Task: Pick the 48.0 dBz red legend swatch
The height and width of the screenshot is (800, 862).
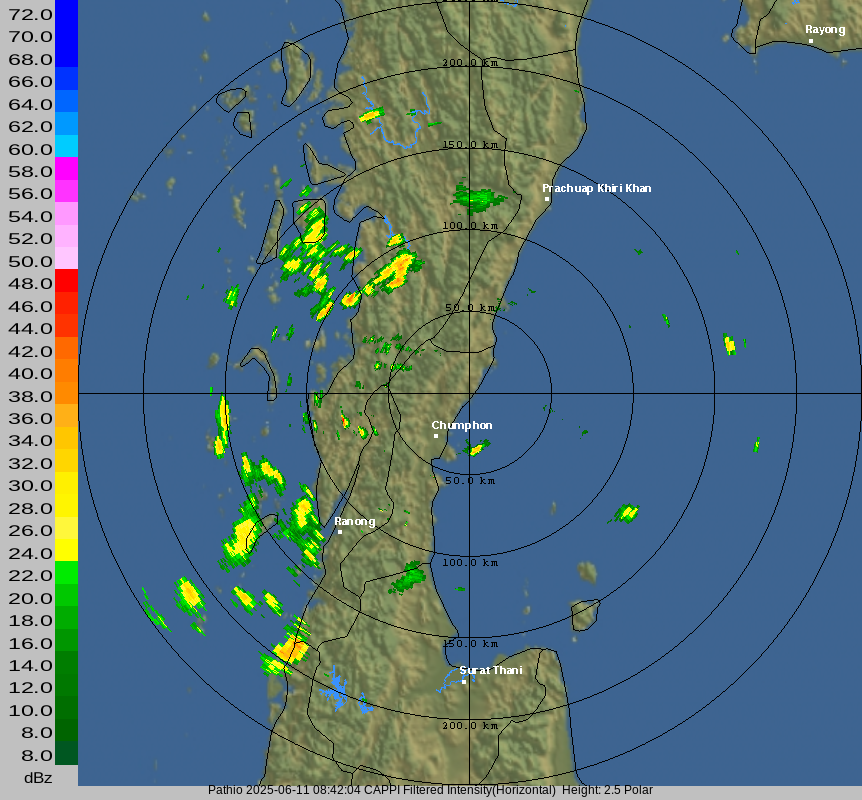Action: point(66,281)
